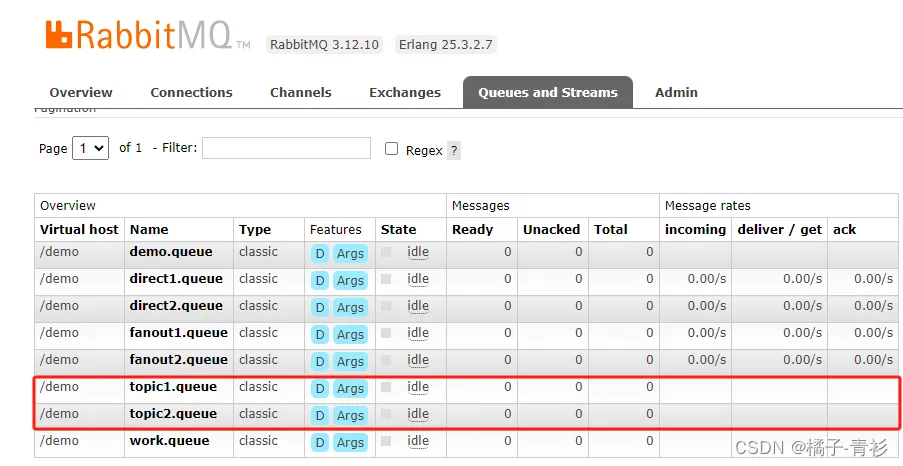
Task: Open the direct2.queue queue link
Action: [x=176, y=306]
